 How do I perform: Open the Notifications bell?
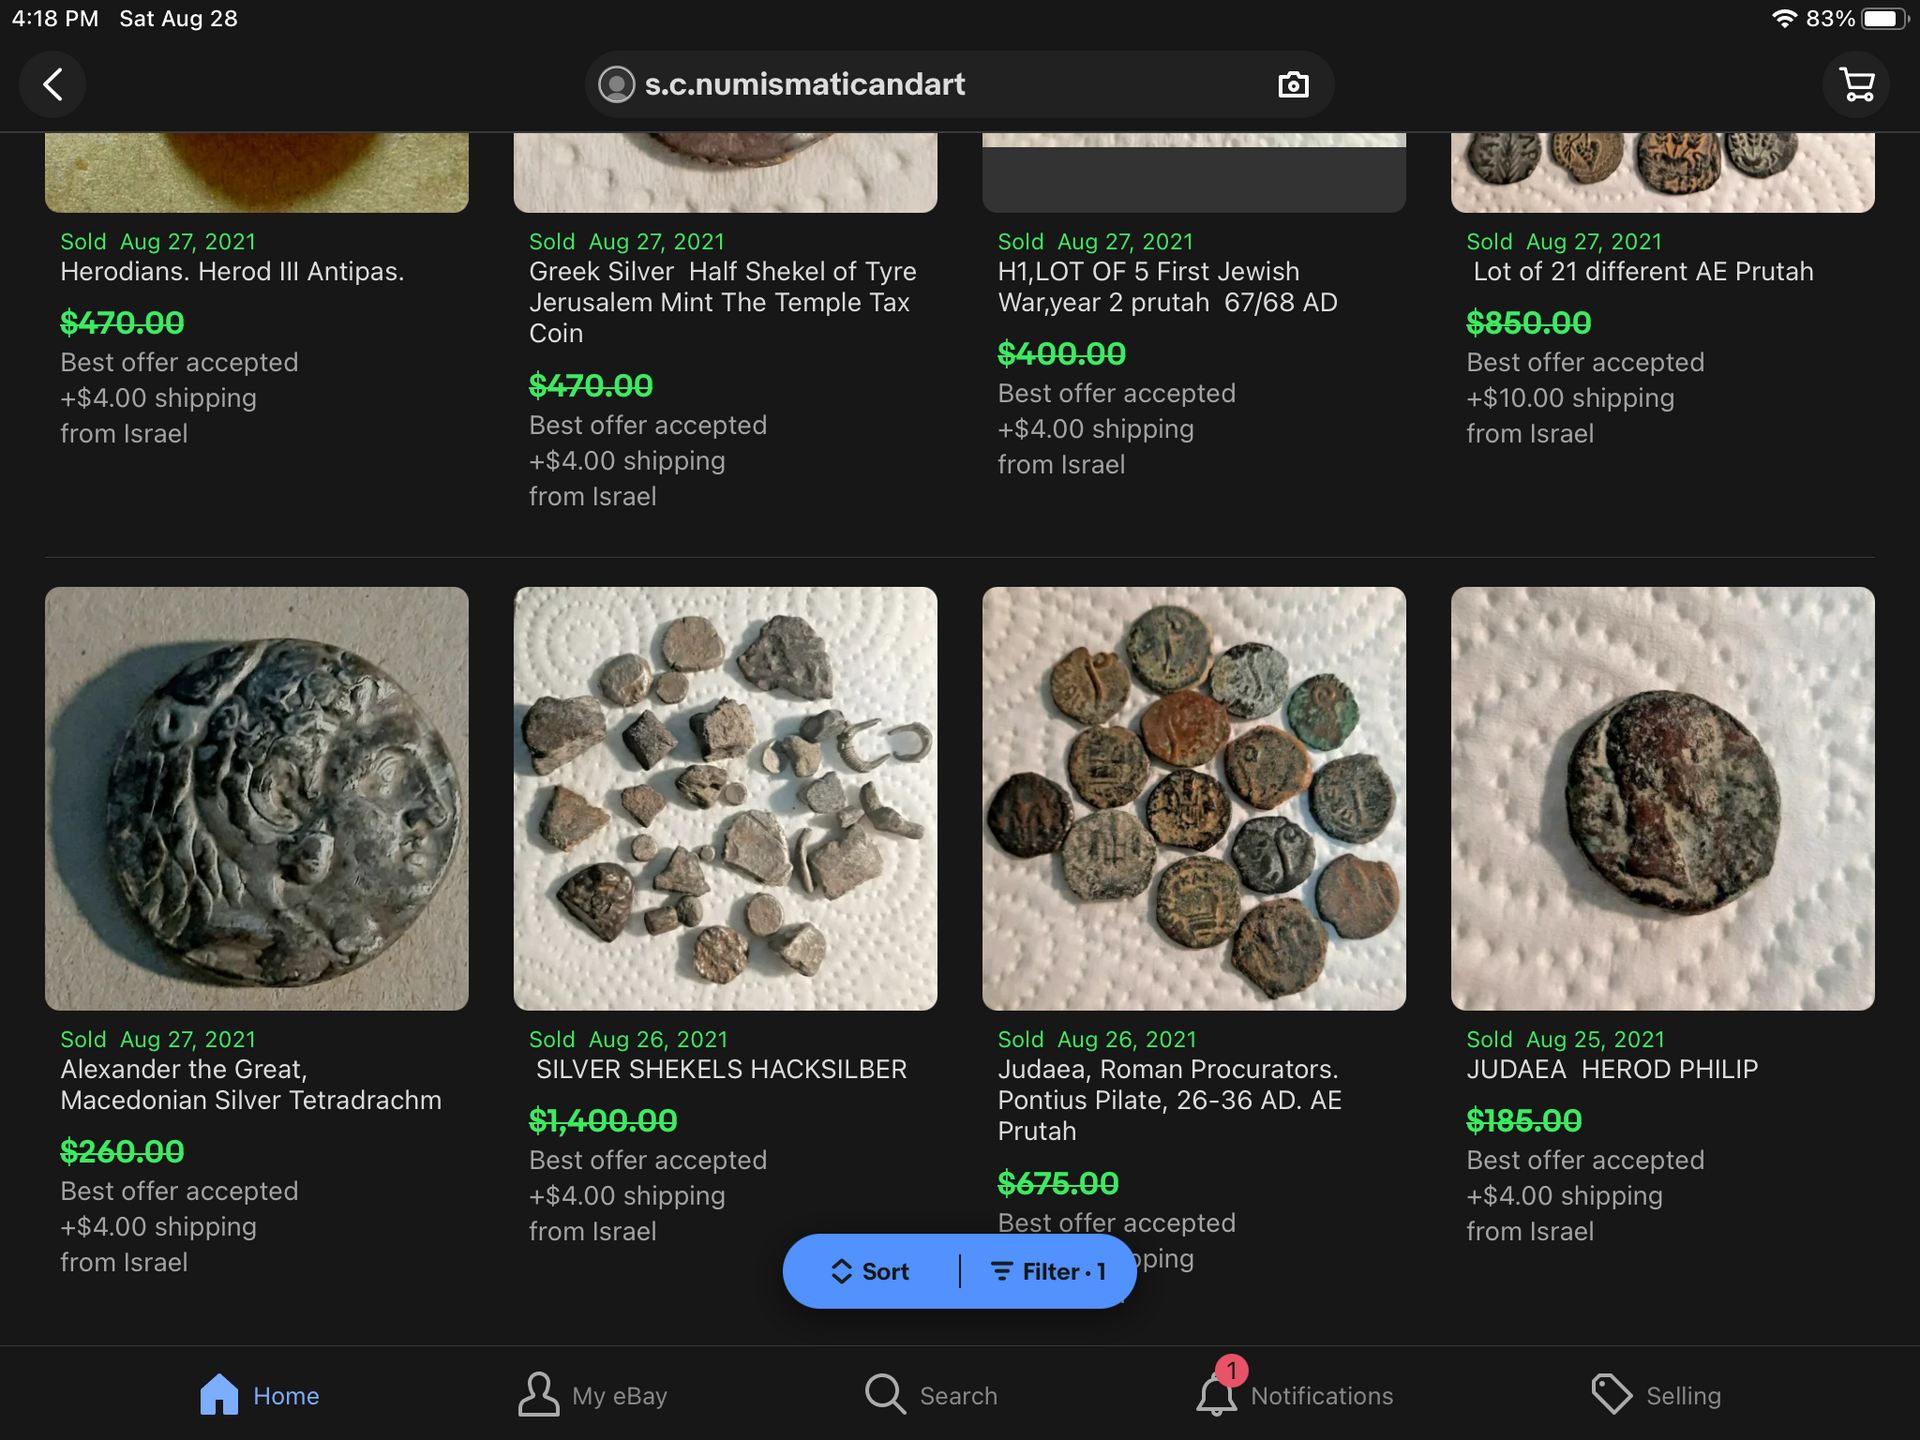pos(1217,1394)
